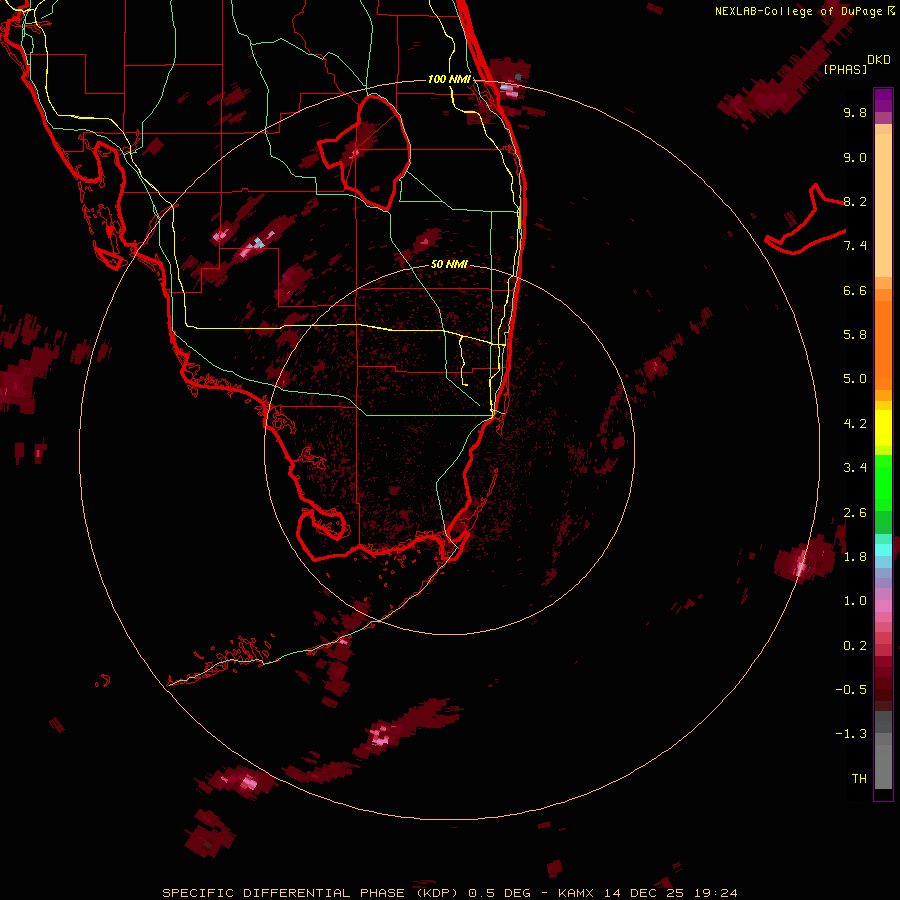Select the 1.8 scale value
This screenshot has height=900, width=900.
(x=855, y=557)
